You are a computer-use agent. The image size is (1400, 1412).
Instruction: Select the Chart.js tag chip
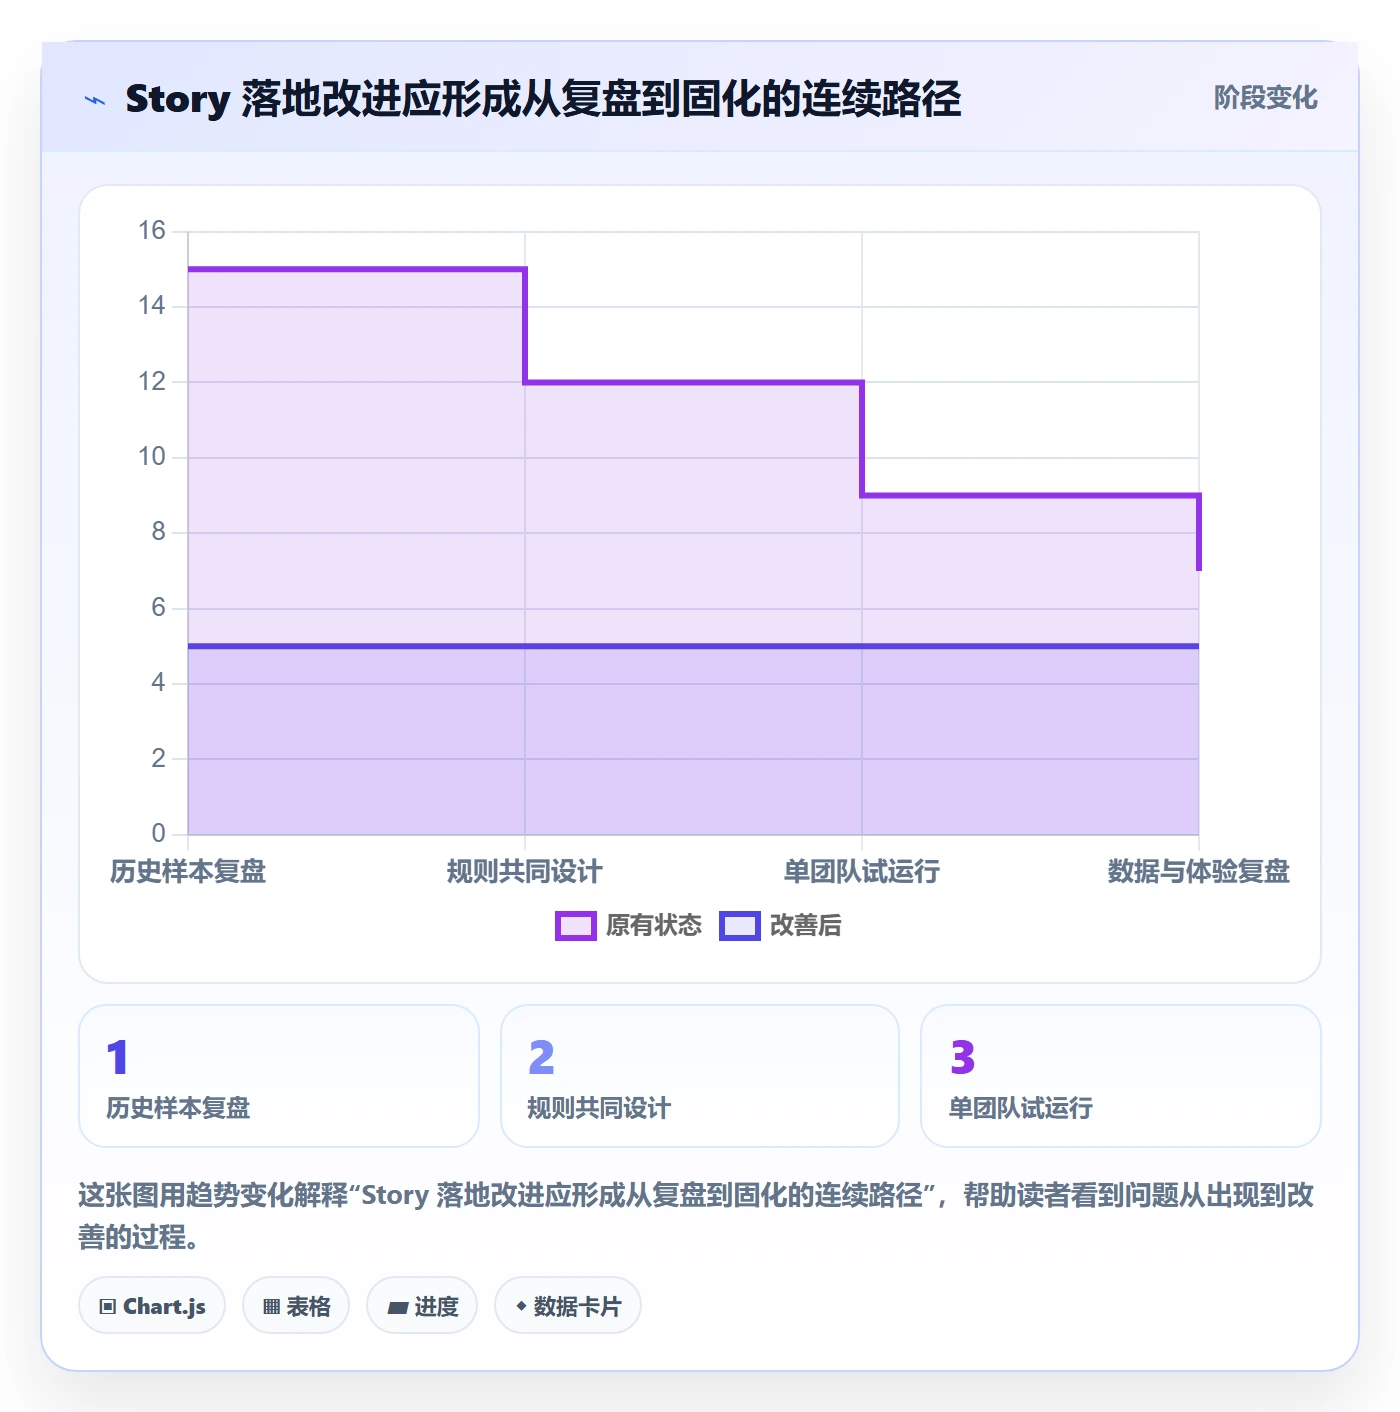(x=152, y=1306)
